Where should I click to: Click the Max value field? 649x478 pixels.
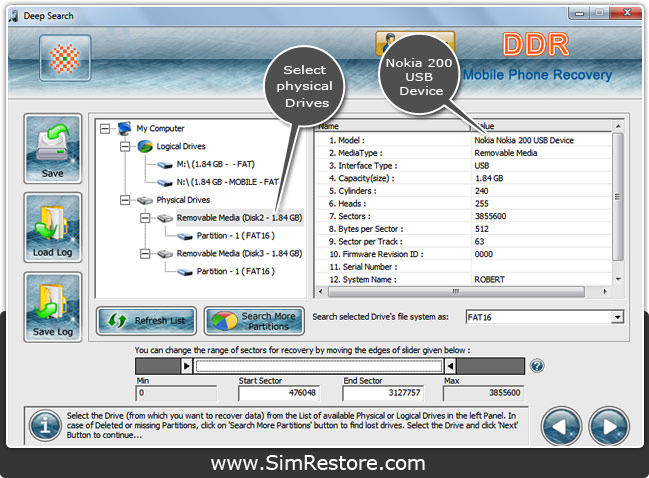point(483,393)
